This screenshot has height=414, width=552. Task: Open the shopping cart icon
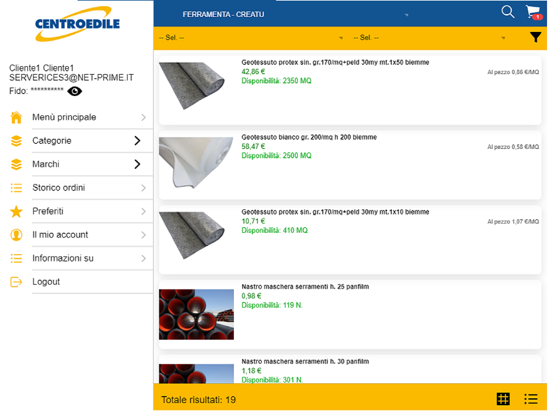point(534,12)
